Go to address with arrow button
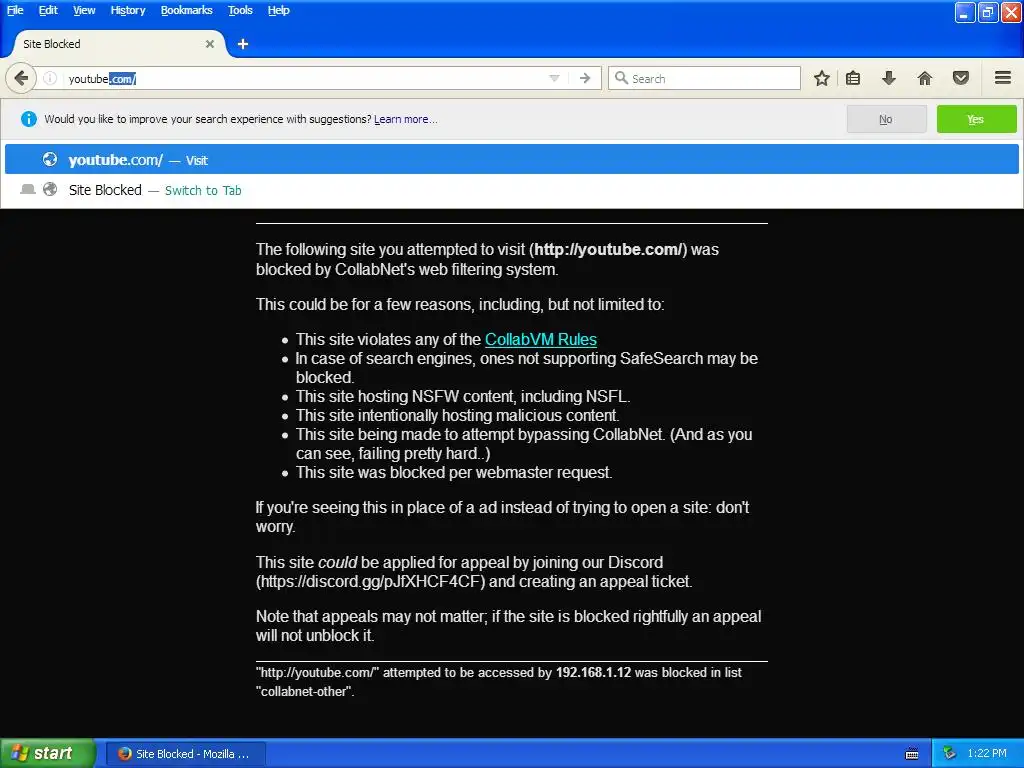This screenshot has height=768, width=1024. [x=585, y=78]
